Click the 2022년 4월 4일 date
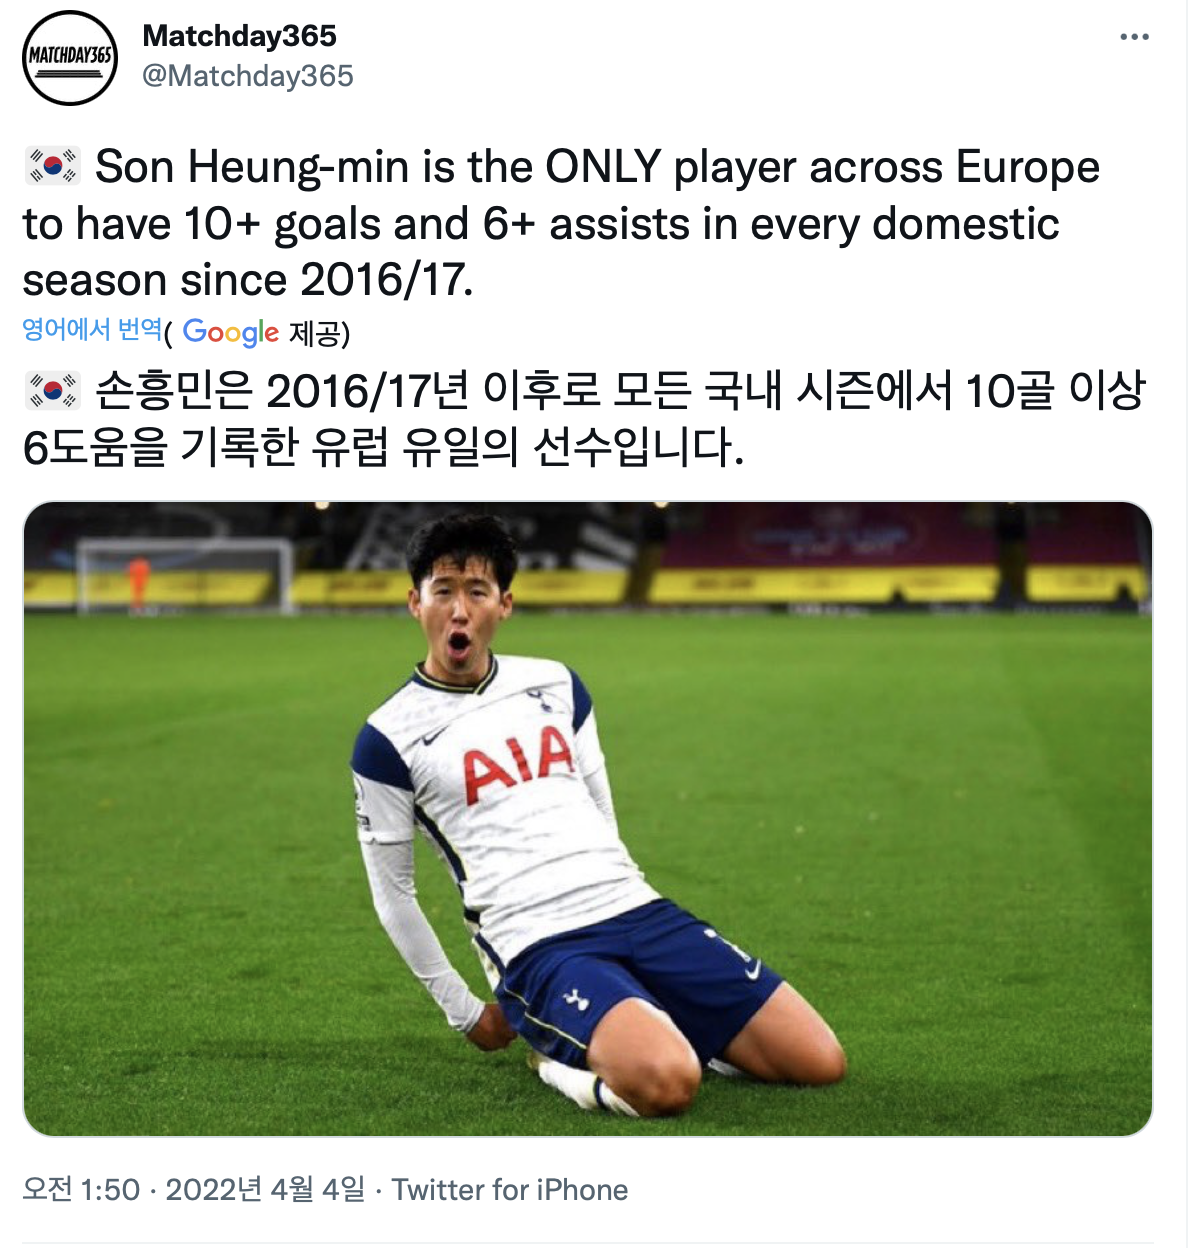The width and height of the screenshot is (1188, 1248). click(266, 1189)
